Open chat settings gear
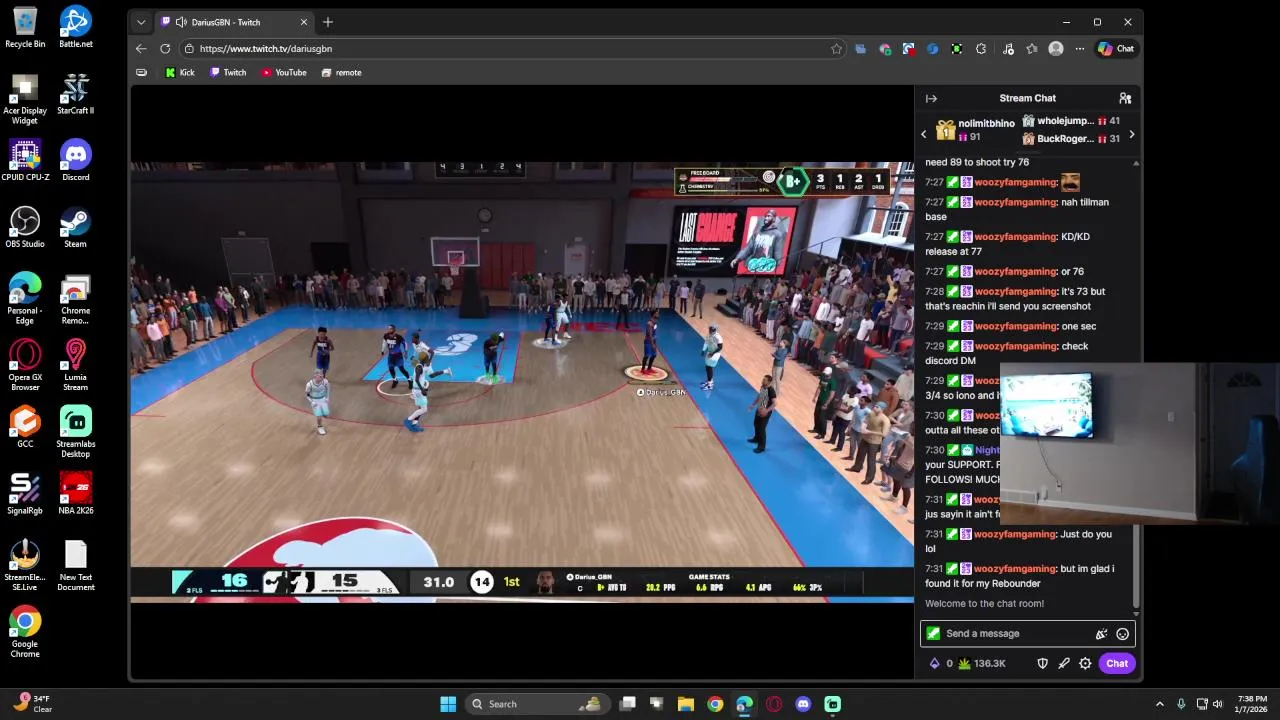Screen dimensions: 1280x720 (1085, 663)
